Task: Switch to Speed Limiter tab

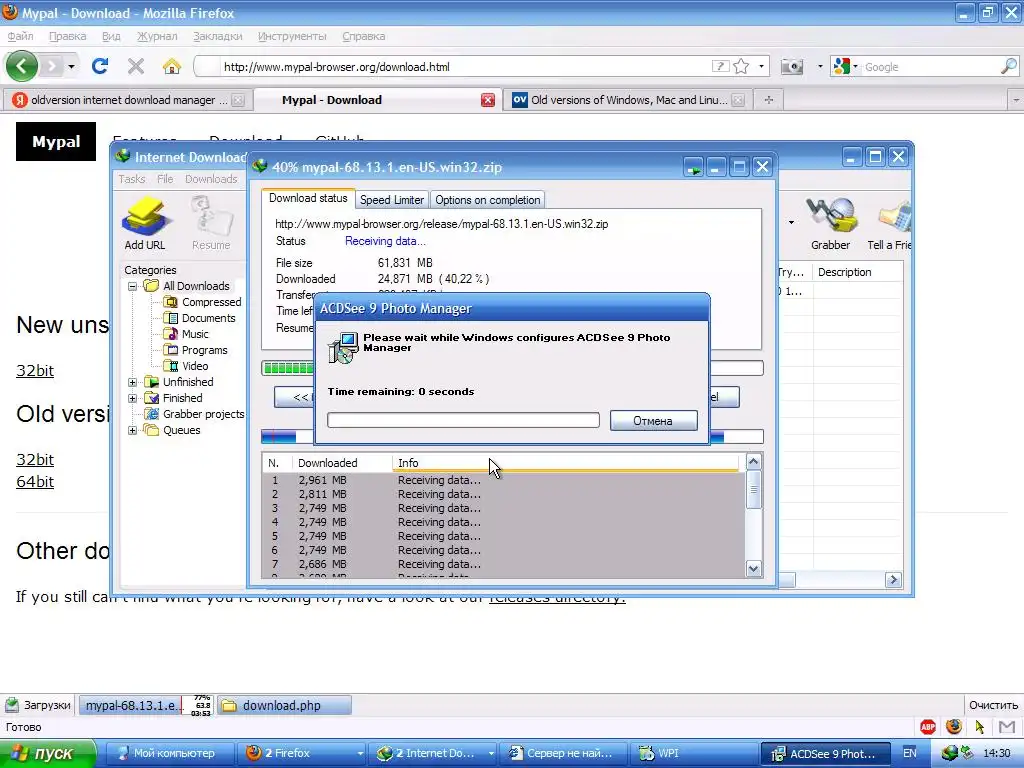Action: click(392, 200)
